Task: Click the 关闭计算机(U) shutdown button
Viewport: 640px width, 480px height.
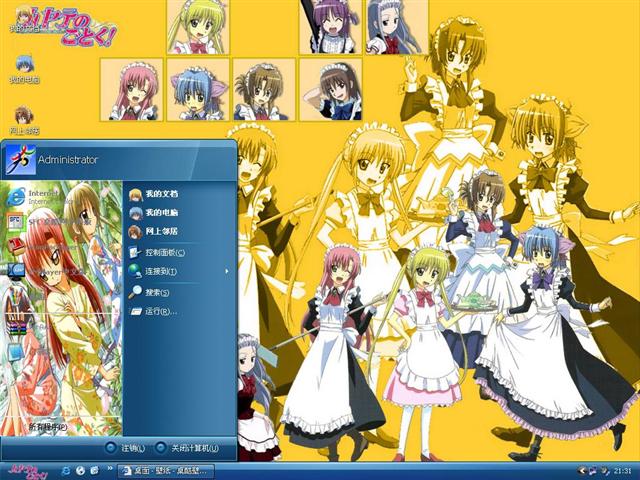Action: coord(187,448)
